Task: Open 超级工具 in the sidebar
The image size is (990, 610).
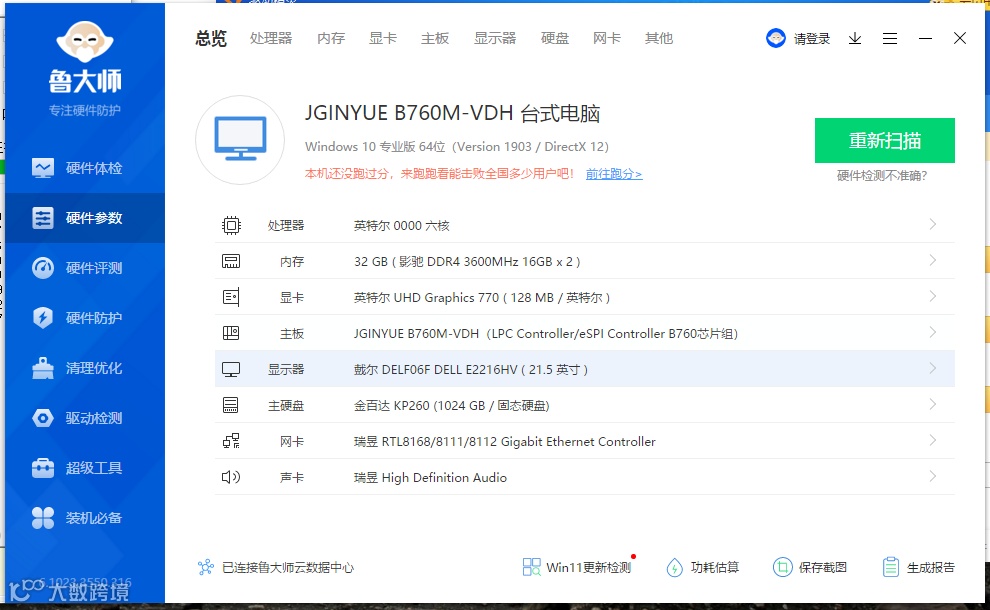Action: (85, 468)
